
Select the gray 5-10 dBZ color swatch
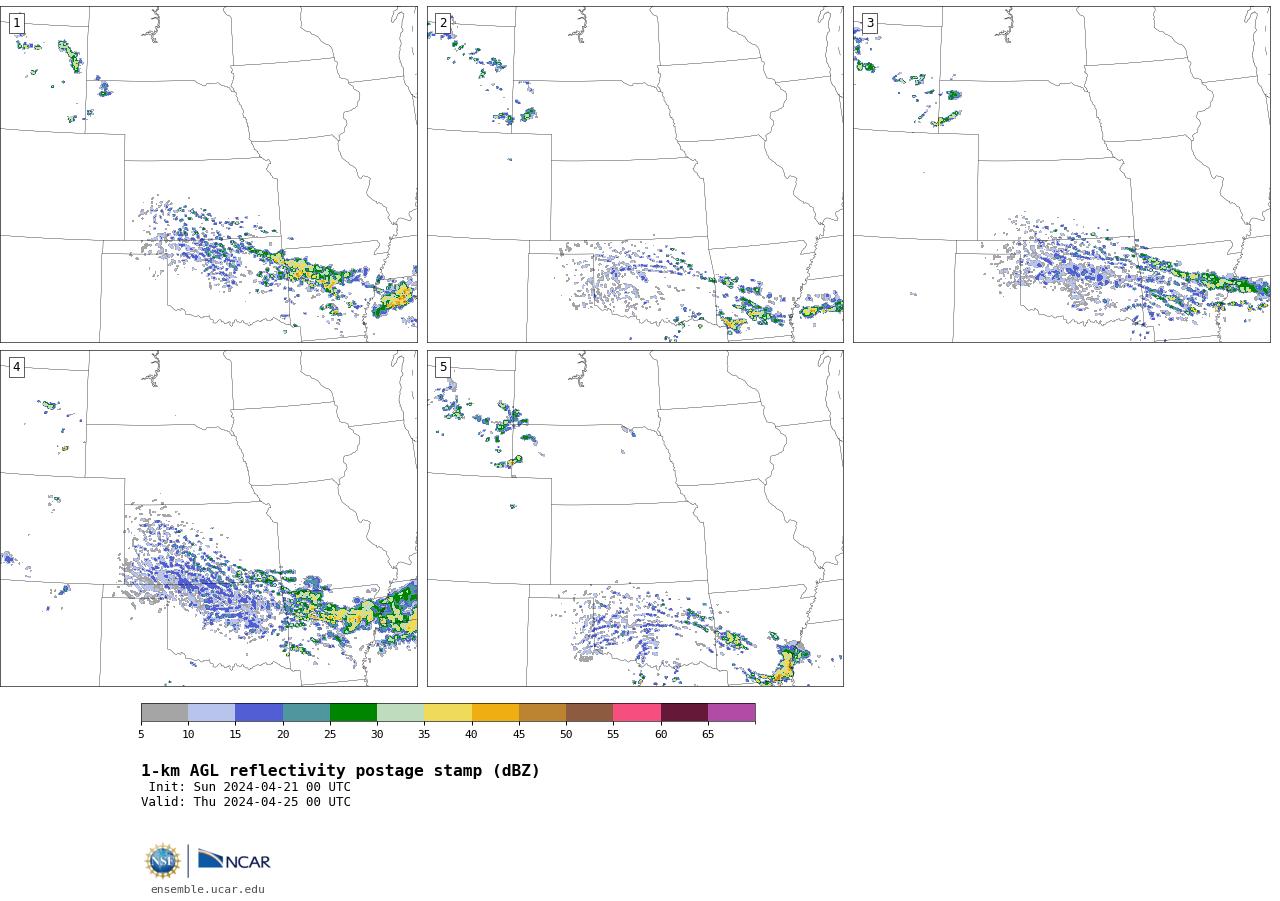pos(164,713)
